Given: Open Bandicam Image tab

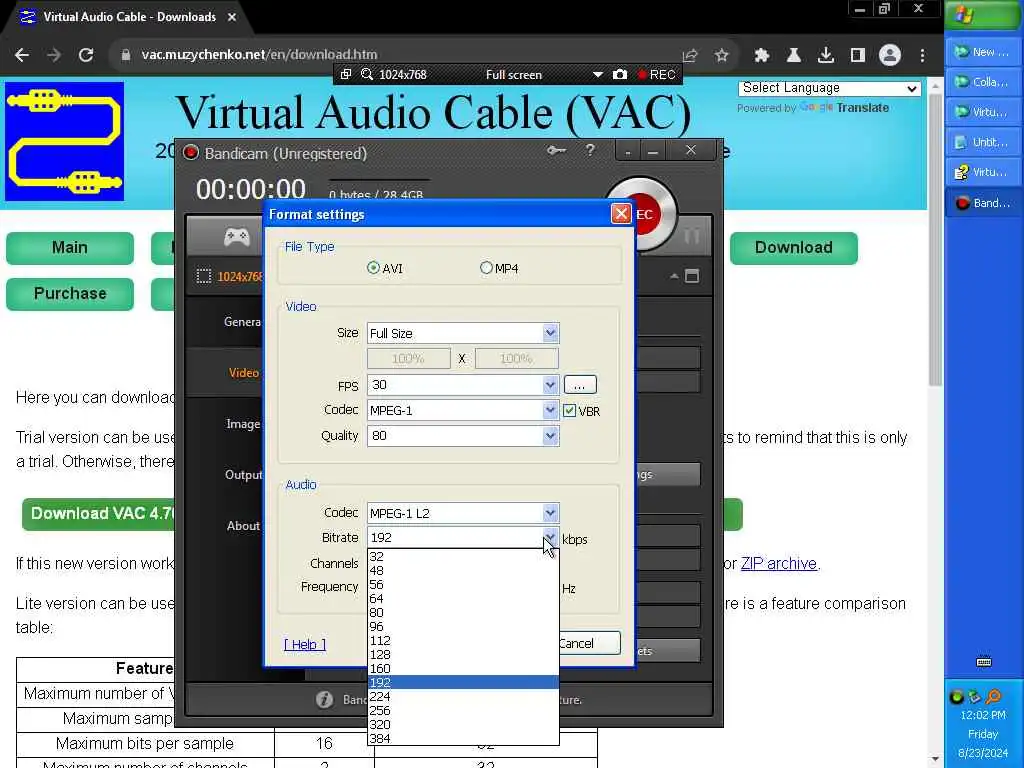Looking at the screenshot, I should 243,424.
